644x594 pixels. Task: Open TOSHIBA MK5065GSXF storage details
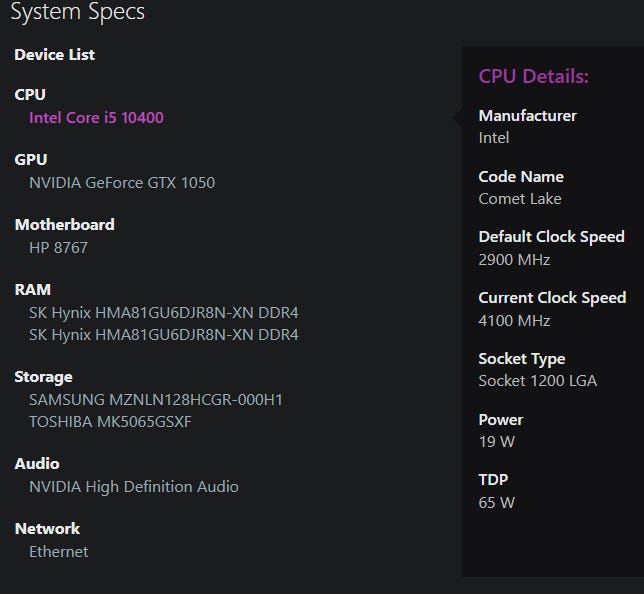tap(110, 421)
